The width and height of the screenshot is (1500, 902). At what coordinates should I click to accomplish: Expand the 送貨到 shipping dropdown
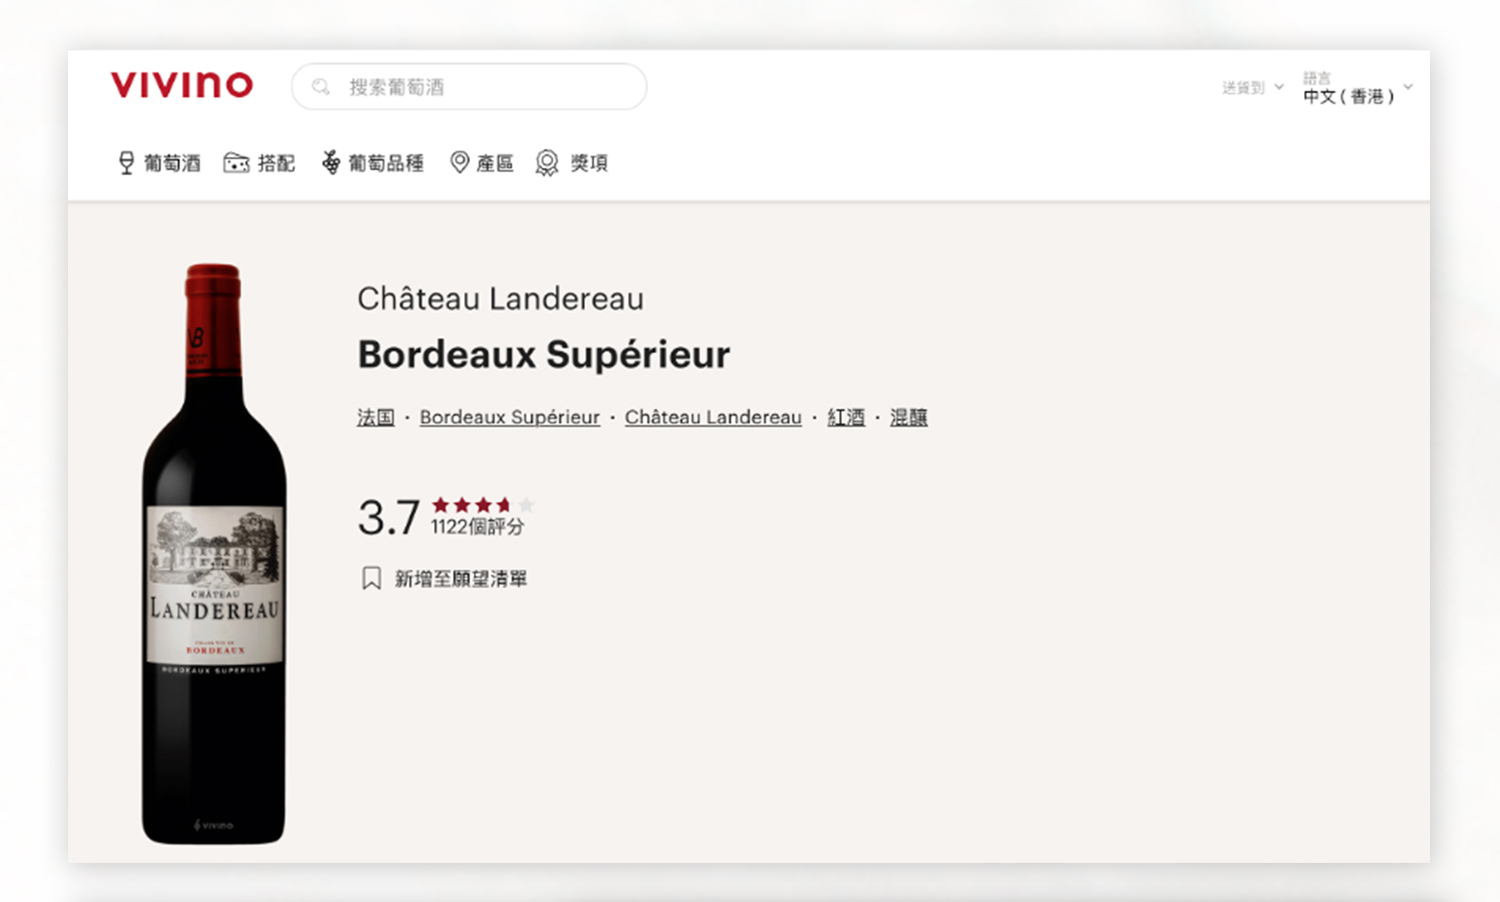click(x=1253, y=88)
